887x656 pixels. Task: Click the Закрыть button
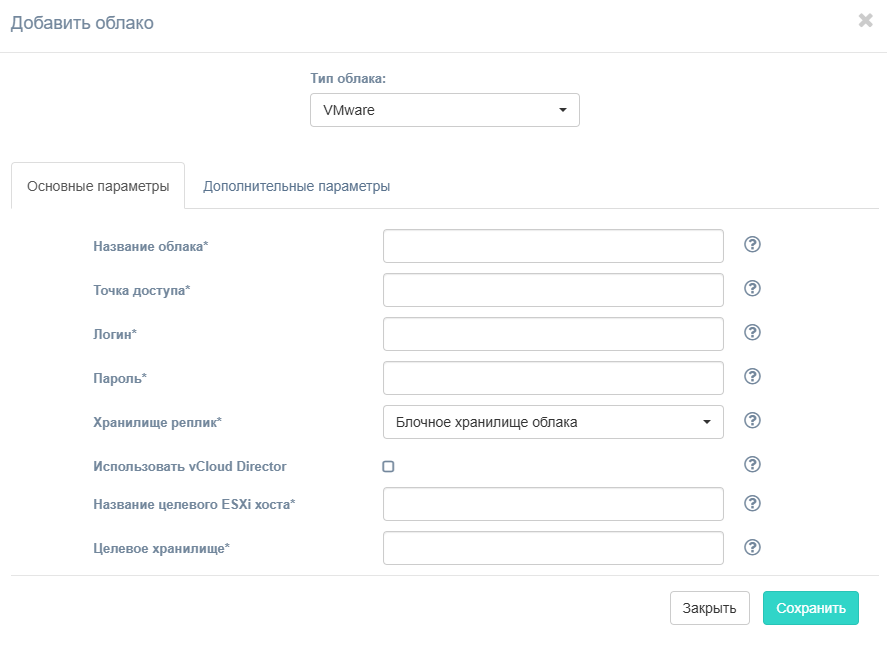point(709,608)
